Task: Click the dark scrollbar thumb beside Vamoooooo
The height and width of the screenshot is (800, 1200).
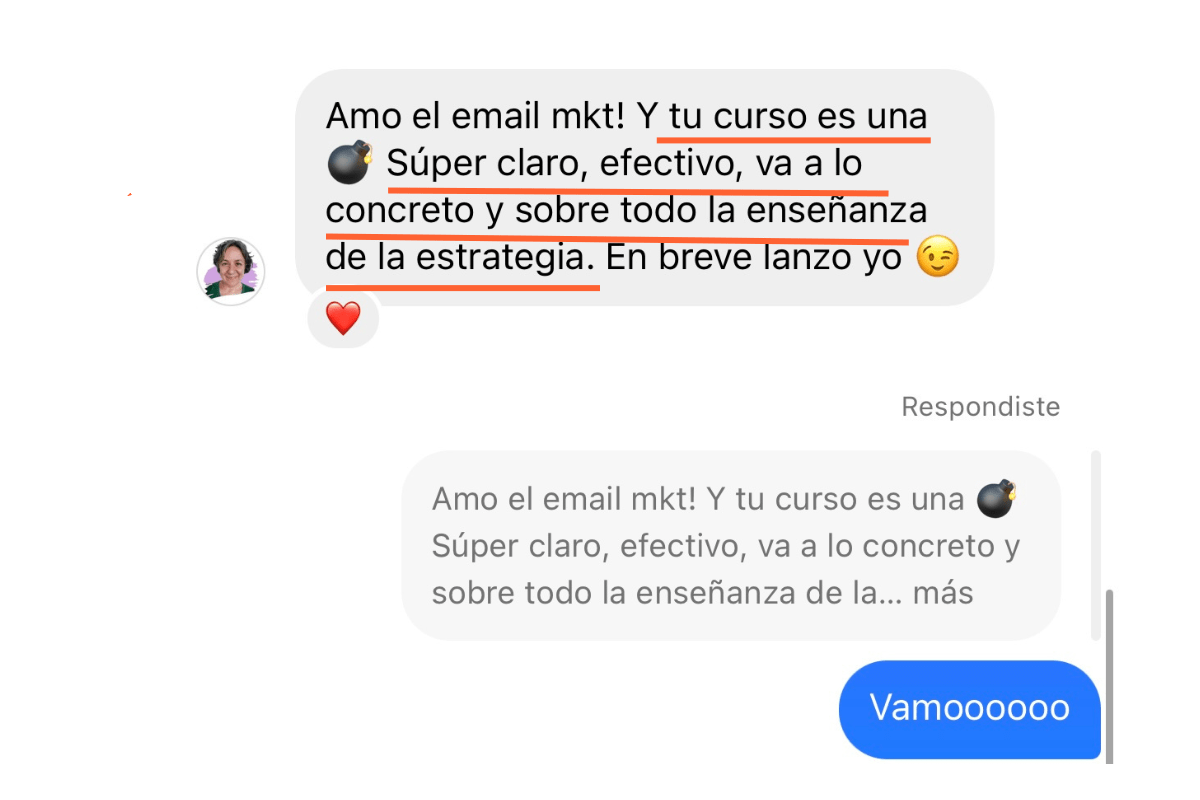Action: point(1108,677)
